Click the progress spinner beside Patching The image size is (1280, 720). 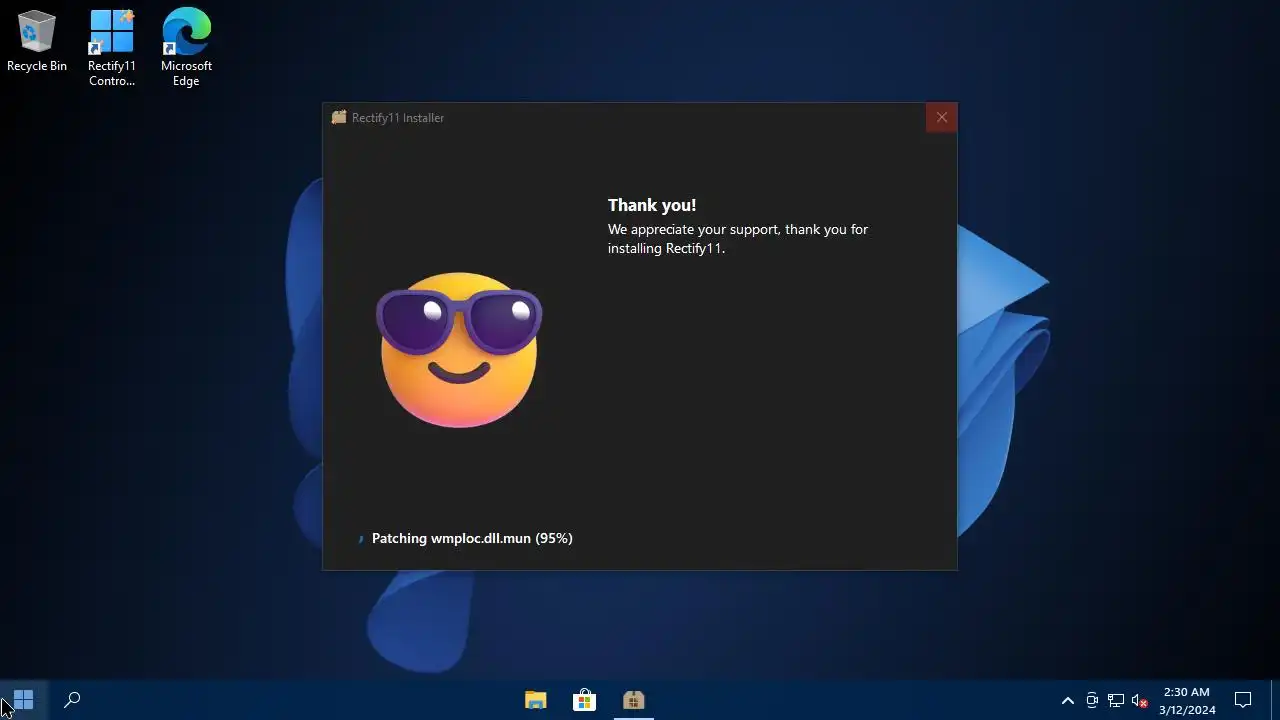(x=361, y=539)
